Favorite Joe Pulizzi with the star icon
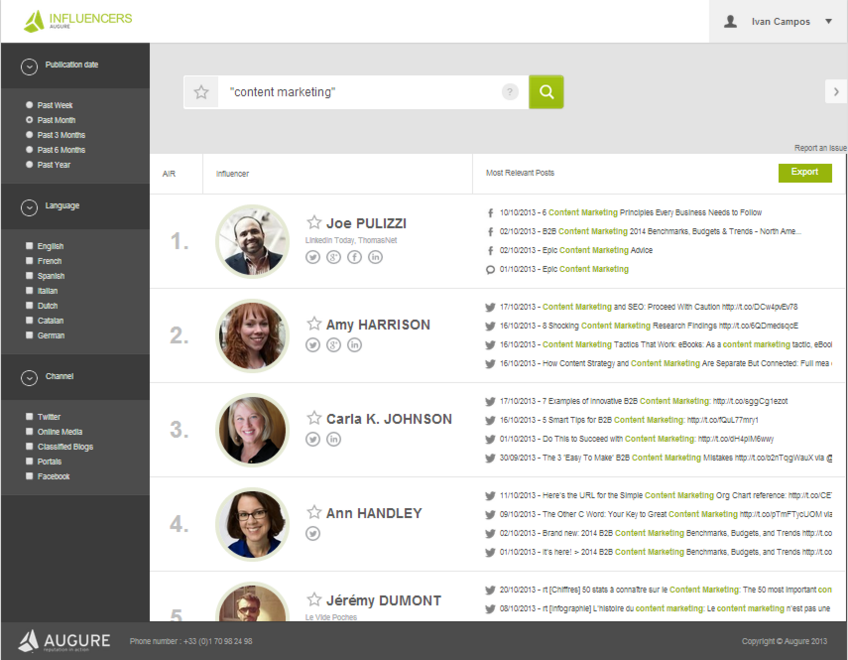 pyautogui.click(x=314, y=223)
